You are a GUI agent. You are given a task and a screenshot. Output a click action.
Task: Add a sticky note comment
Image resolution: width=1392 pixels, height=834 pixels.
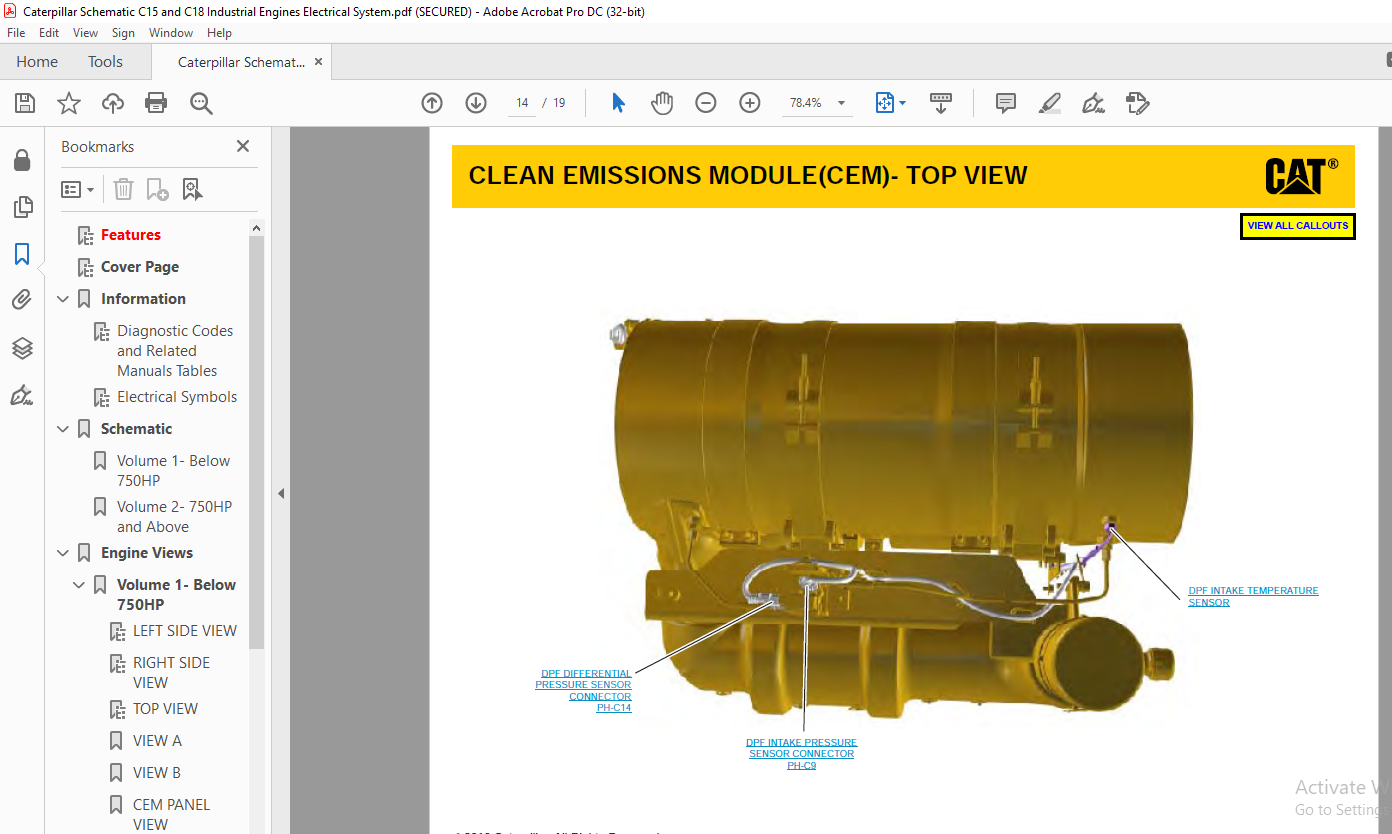click(1006, 103)
